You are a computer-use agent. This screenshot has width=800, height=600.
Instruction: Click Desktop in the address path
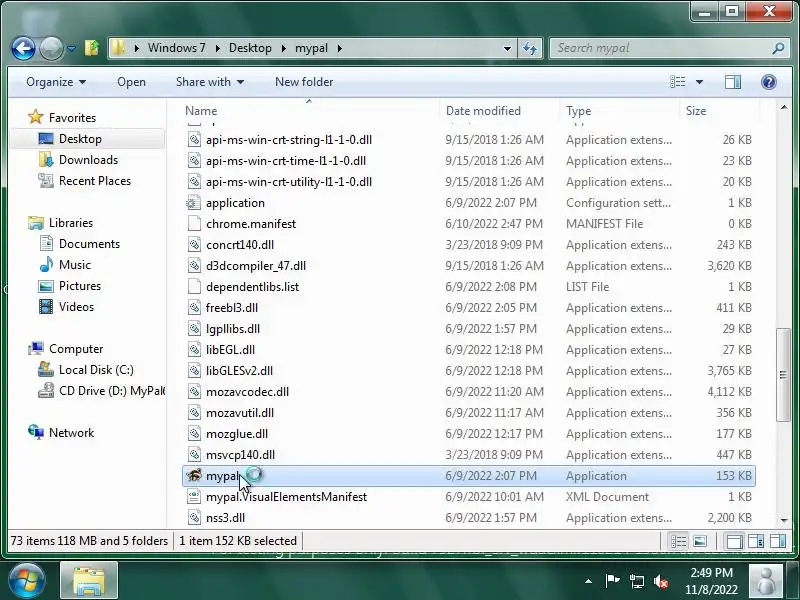250,48
